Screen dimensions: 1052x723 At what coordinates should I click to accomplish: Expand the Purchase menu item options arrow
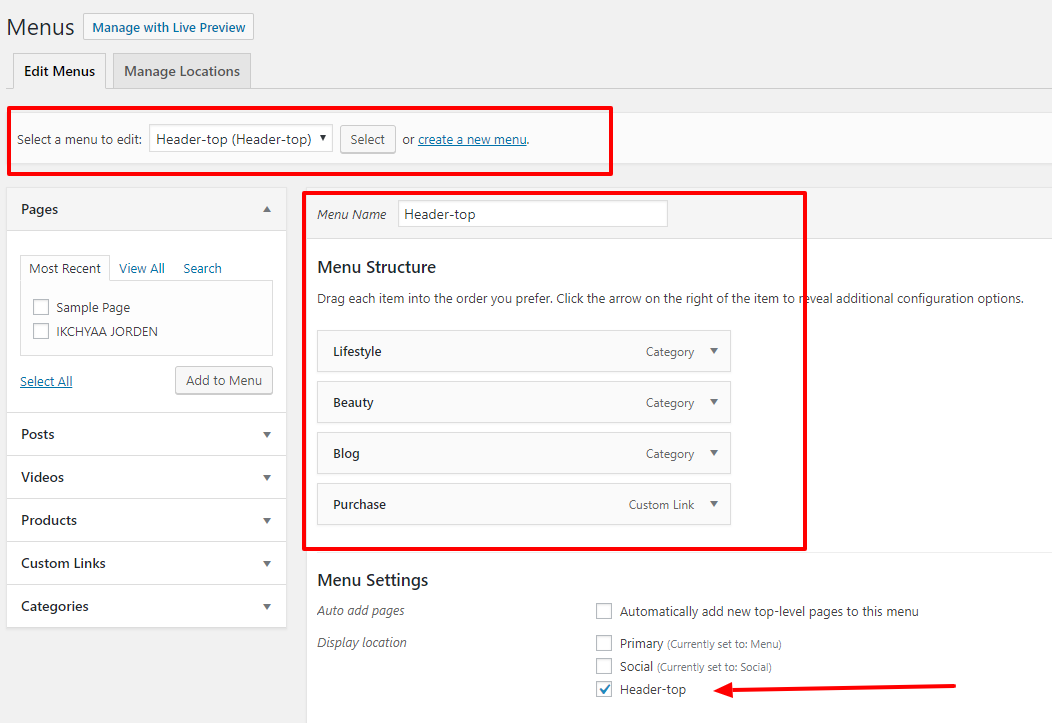click(714, 504)
